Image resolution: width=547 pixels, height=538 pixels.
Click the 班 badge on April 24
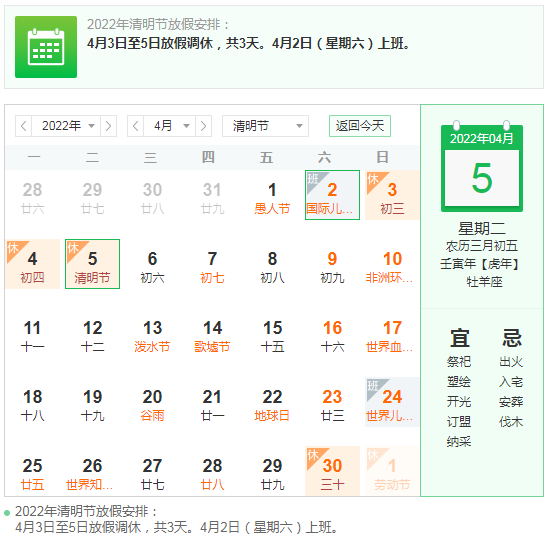point(373,386)
